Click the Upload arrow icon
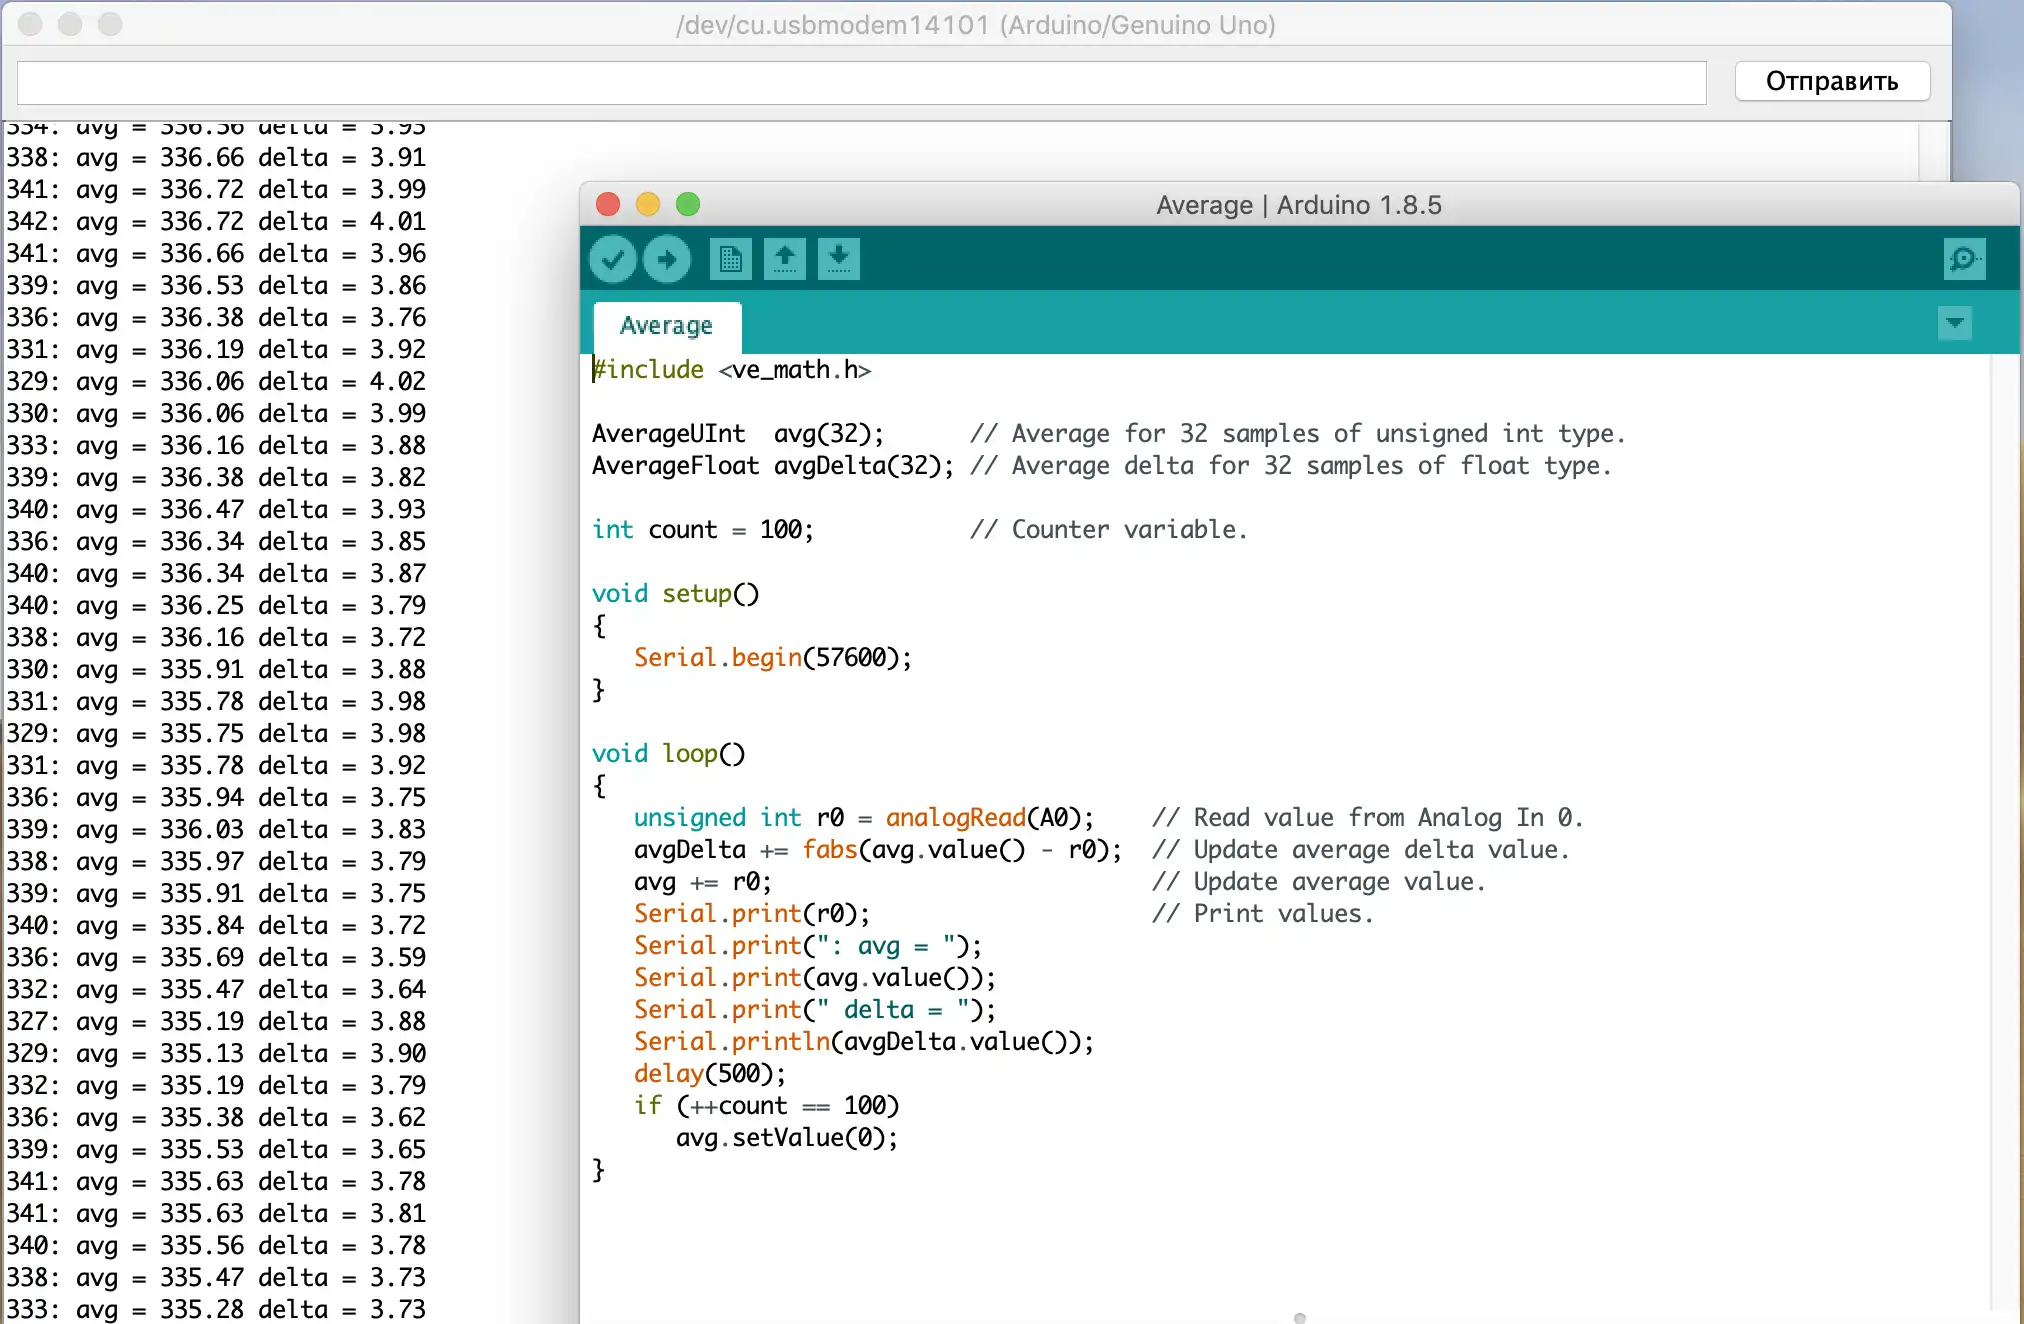2024x1324 pixels. (x=667, y=260)
